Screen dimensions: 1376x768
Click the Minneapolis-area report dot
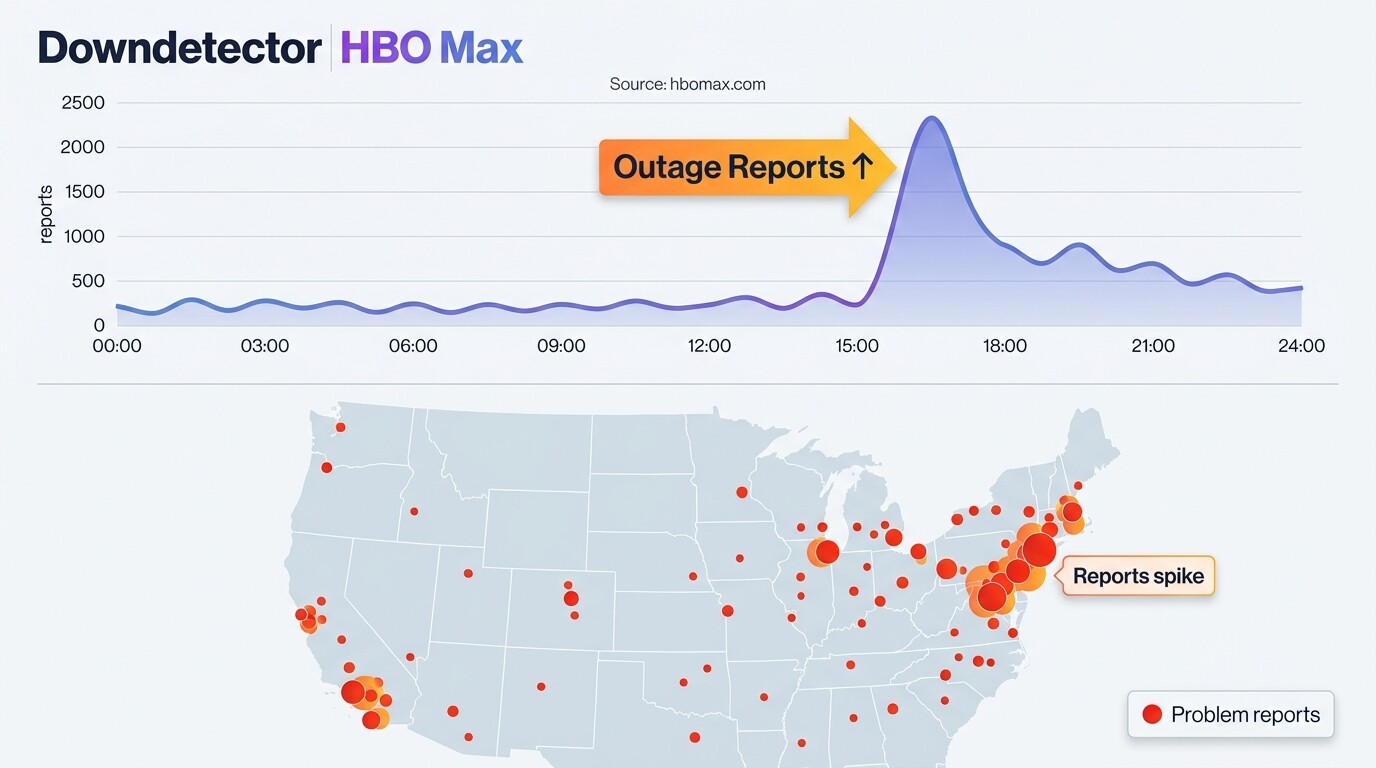pyautogui.click(x=741, y=492)
